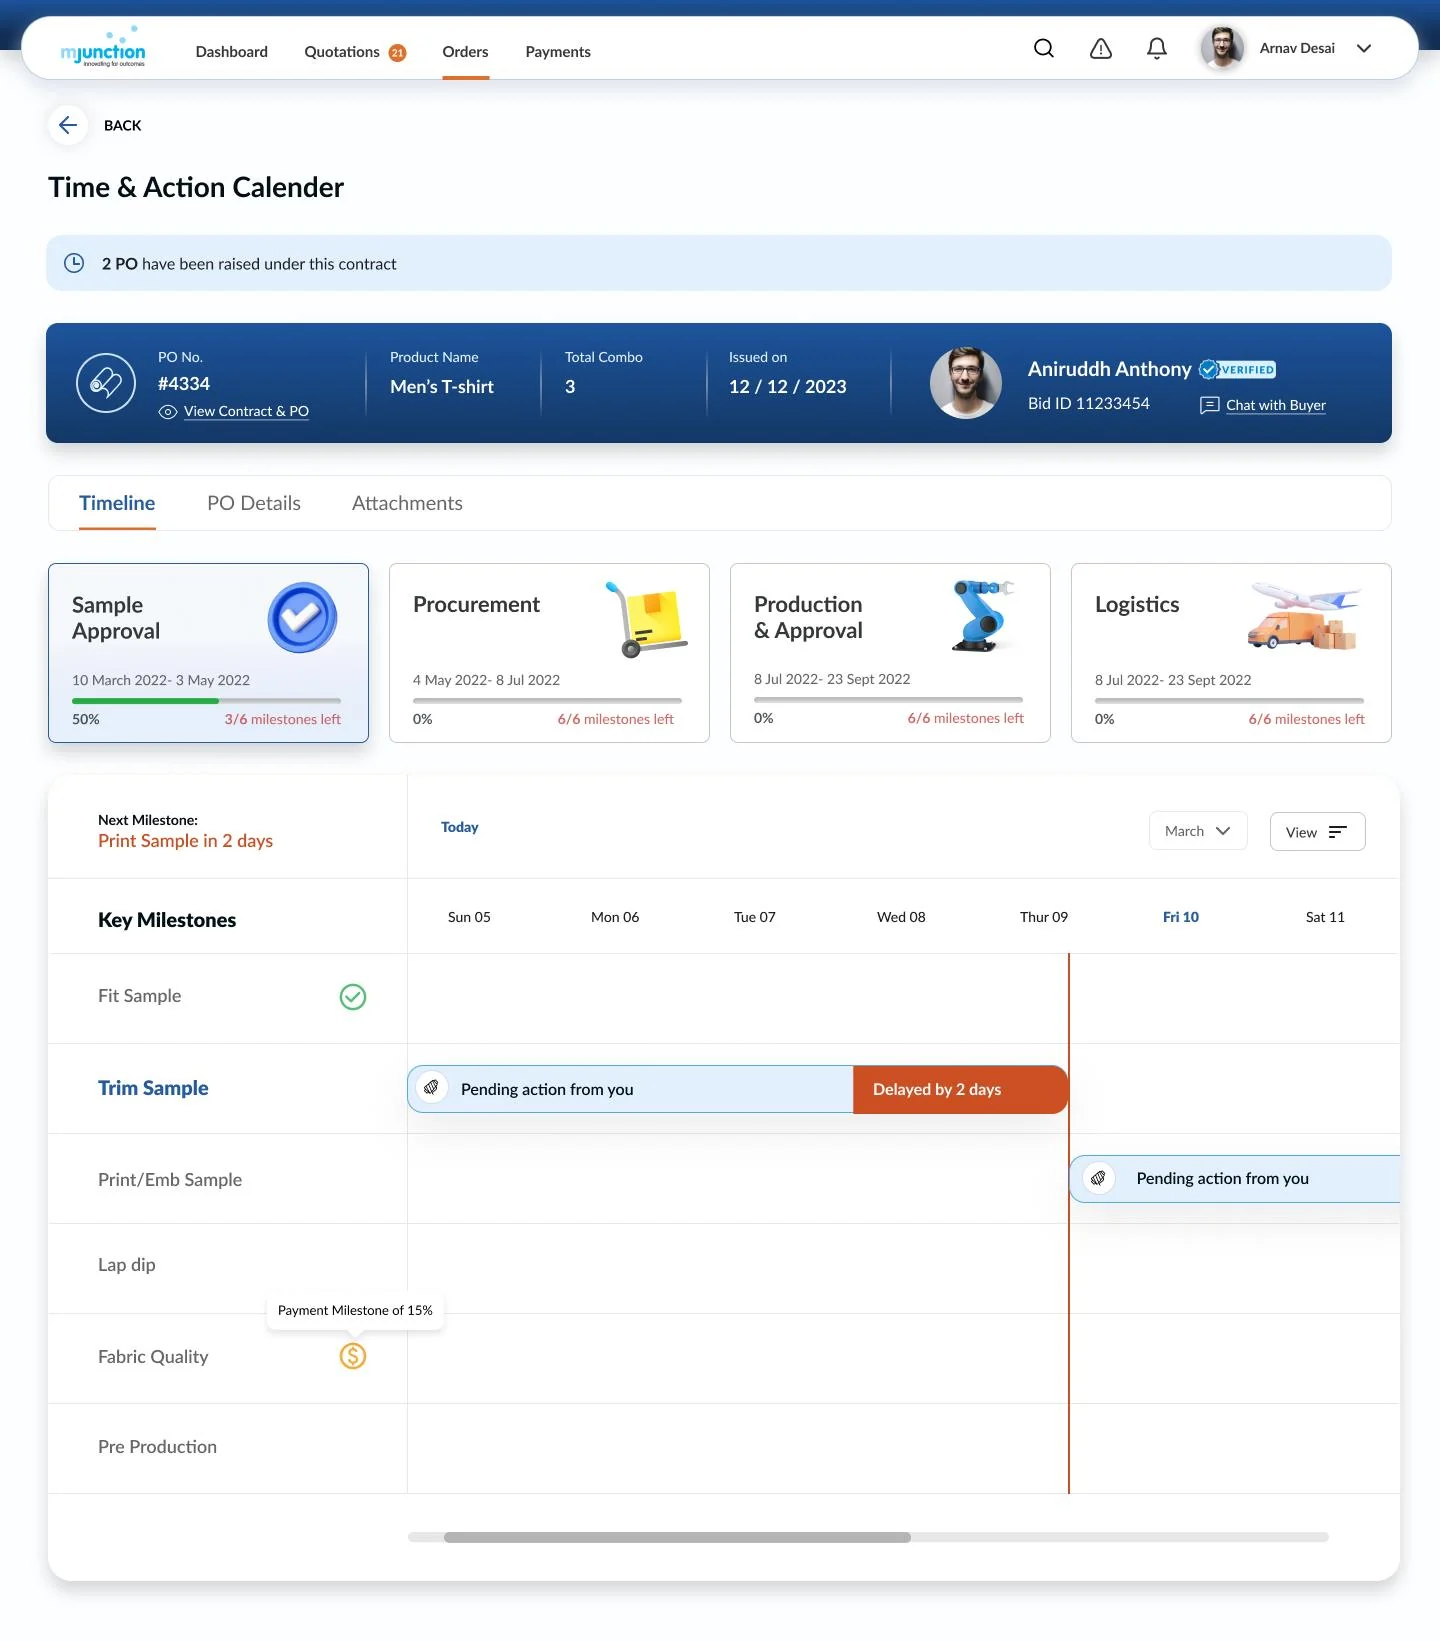
Task: Open the Quotations section
Action: point(342,52)
